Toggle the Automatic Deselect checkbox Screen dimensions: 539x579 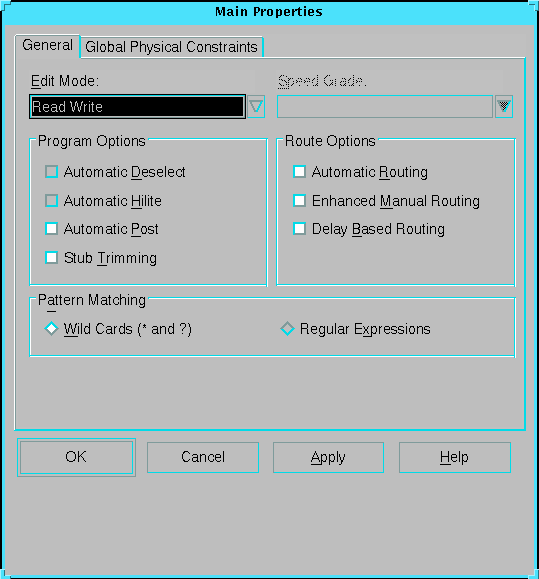click(x=51, y=172)
